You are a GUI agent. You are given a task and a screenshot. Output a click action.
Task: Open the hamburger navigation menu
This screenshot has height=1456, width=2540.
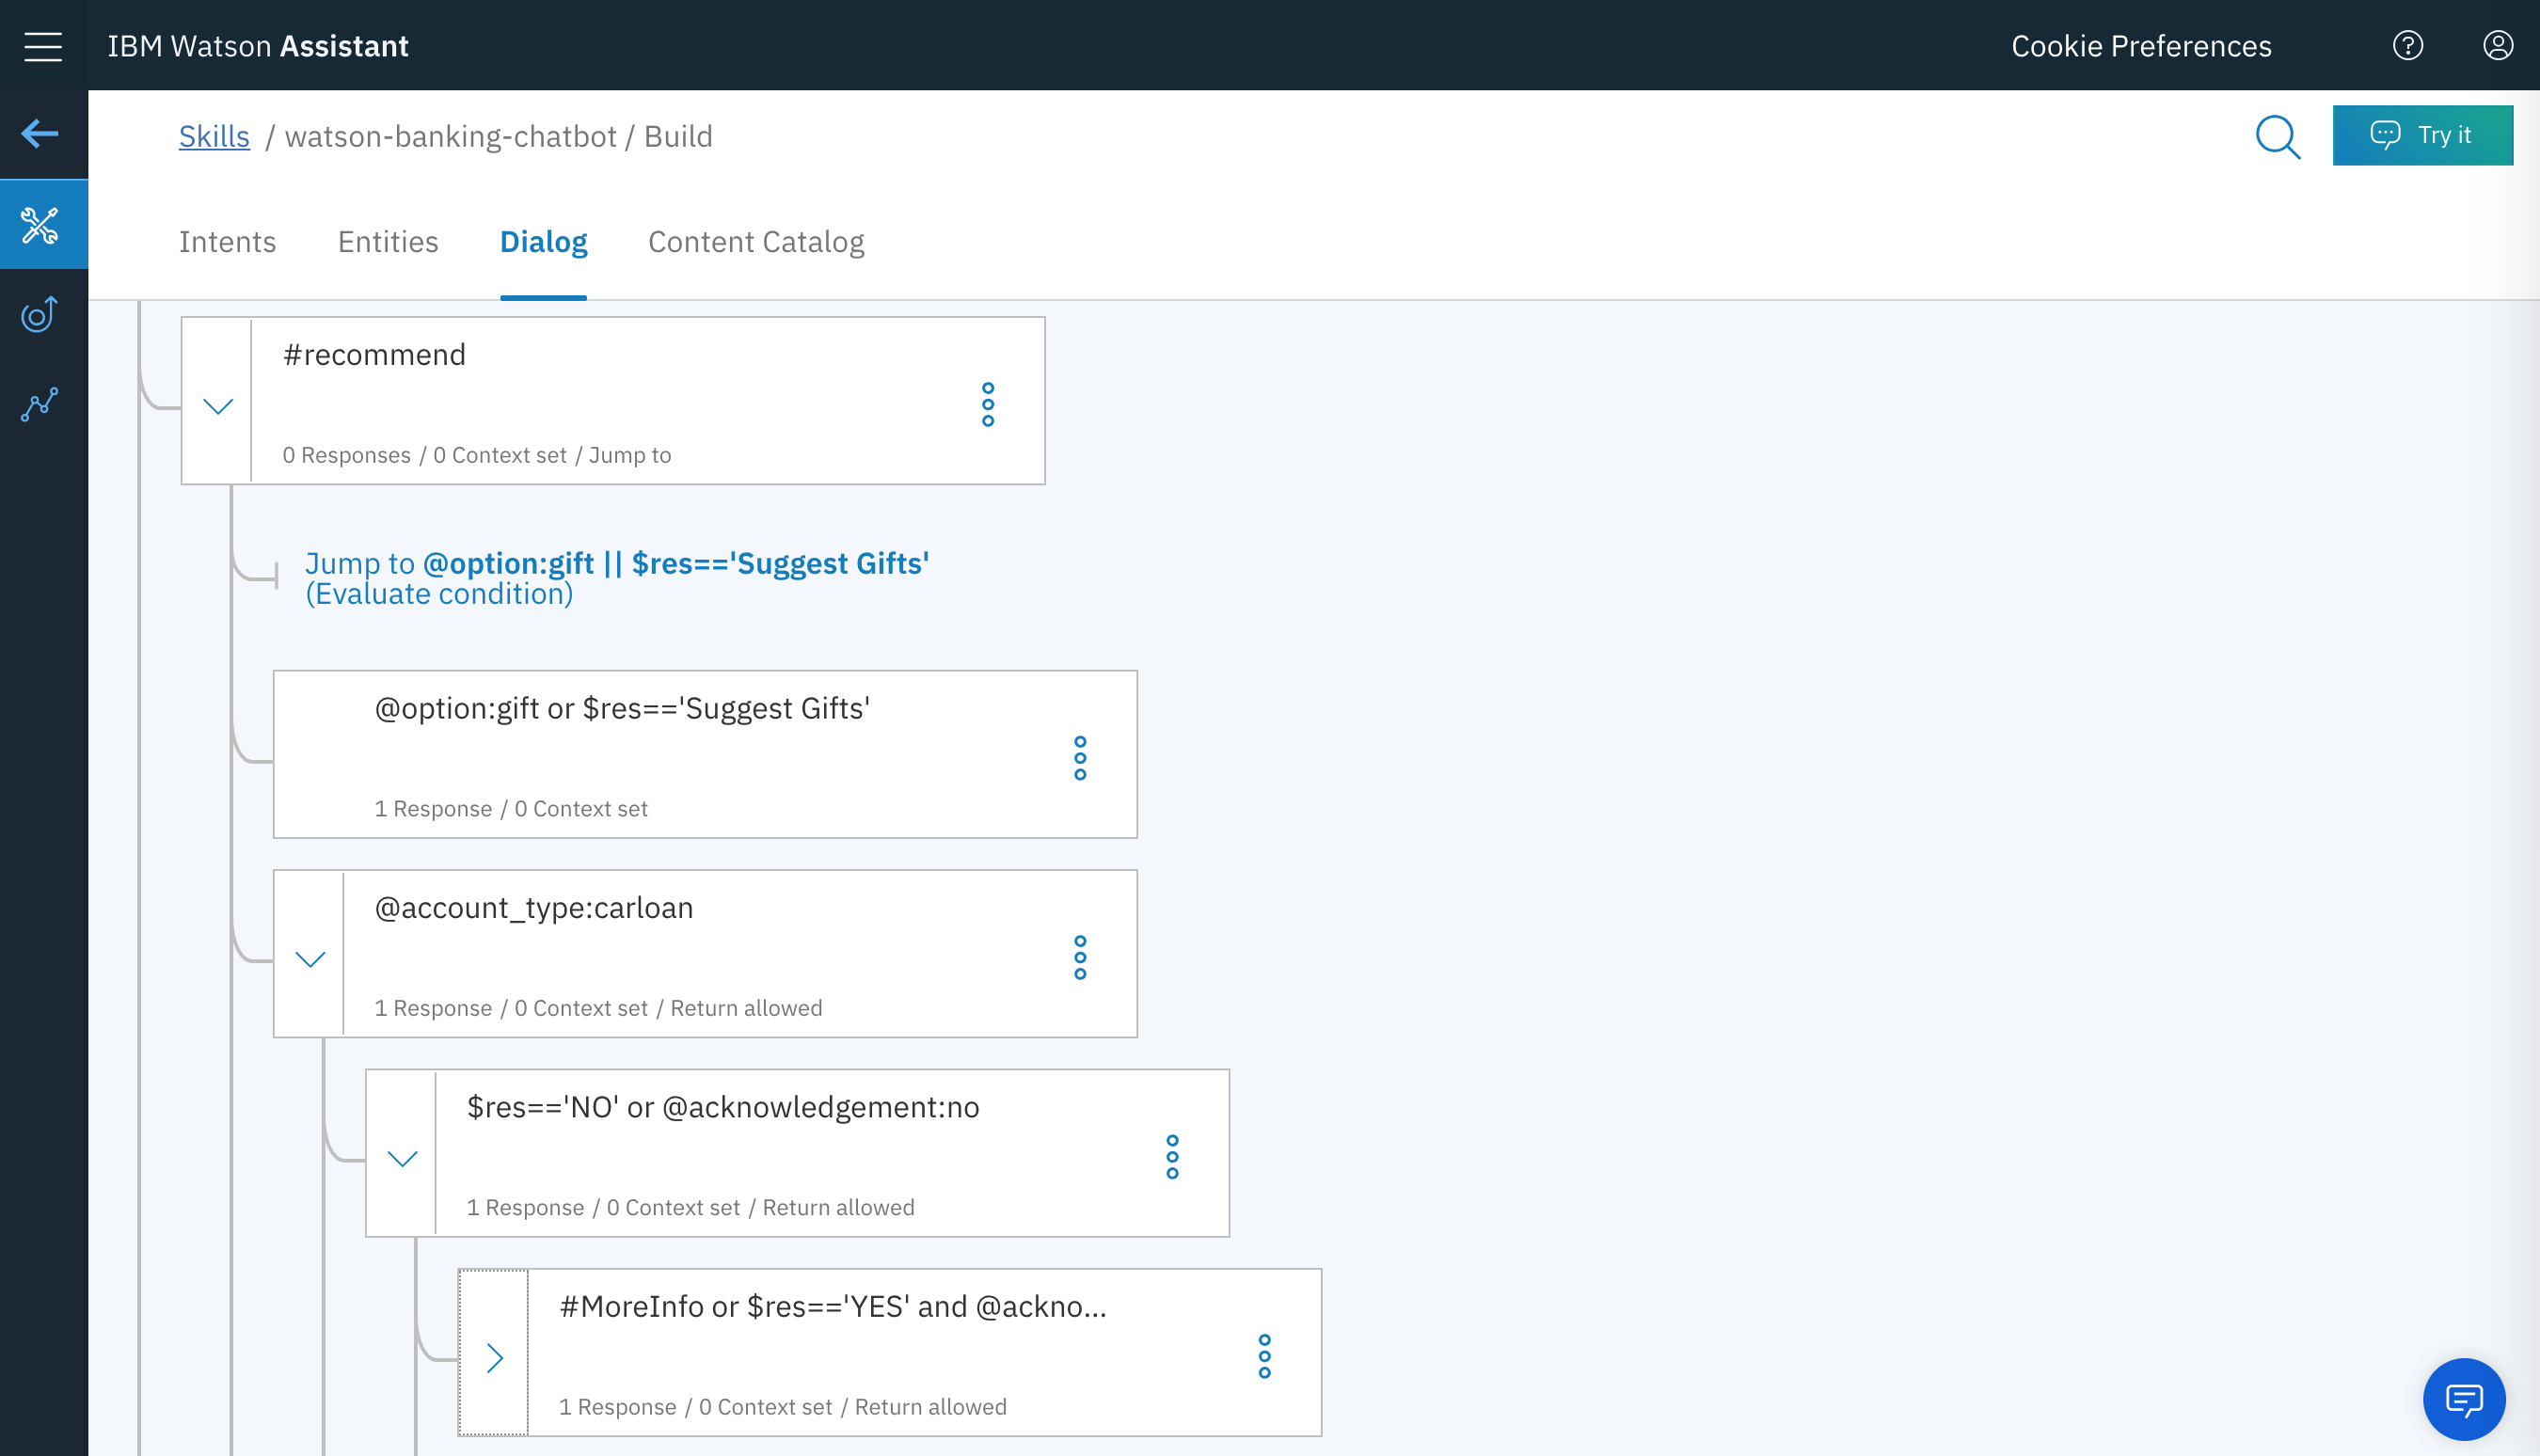point(43,46)
